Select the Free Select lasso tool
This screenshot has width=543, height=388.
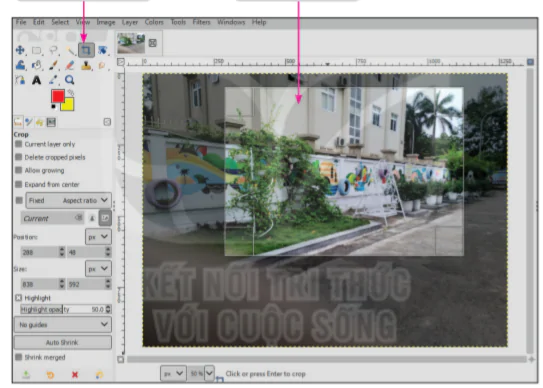pyautogui.click(x=53, y=50)
